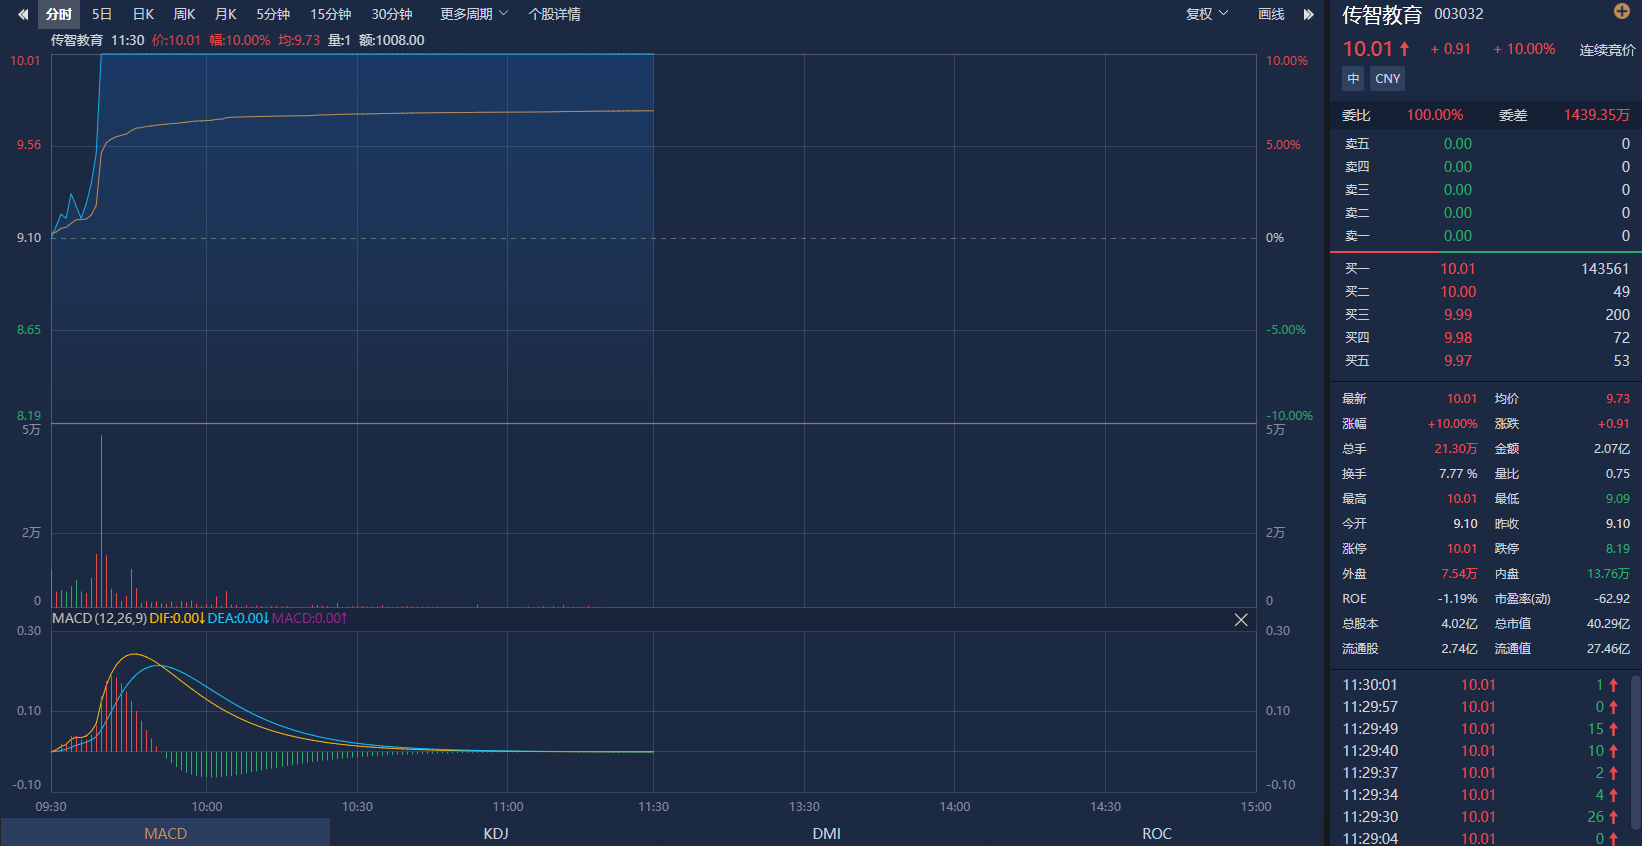This screenshot has height=846, width=1642.
Task: Click the CNY currency badge
Action: (x=1387, y=79)
